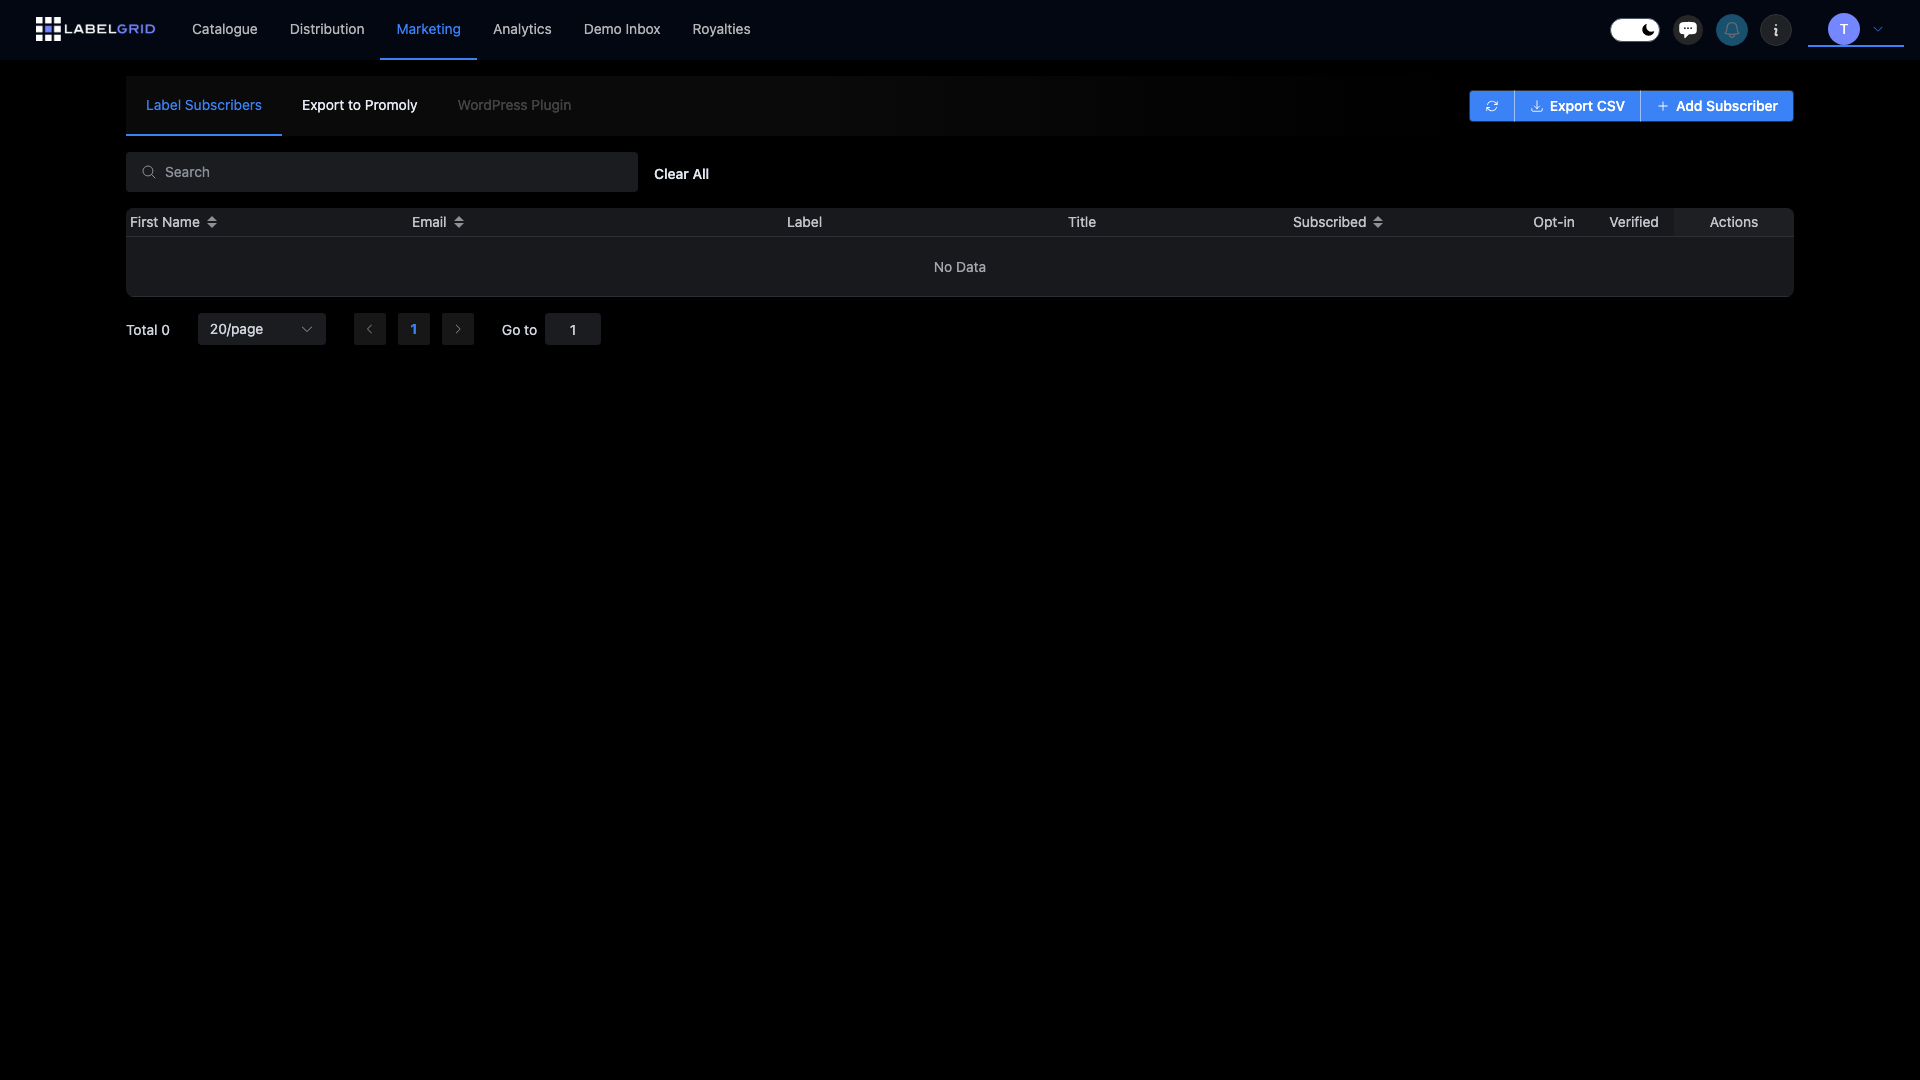Click the LabelGrid logo
The height and width of the screenshot is (1080, 1920).
pyautogui.click(x=95, y=29)
